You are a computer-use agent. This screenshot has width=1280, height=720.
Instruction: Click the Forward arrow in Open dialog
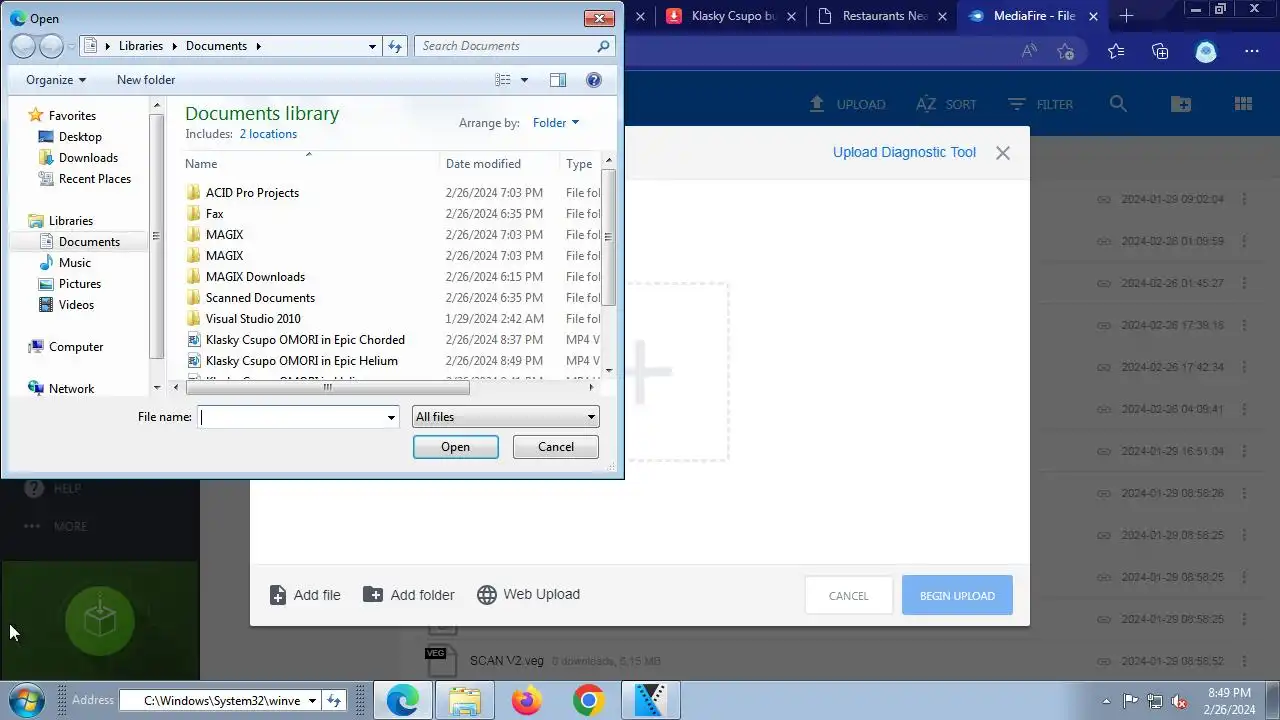click(x=51, y=46)
